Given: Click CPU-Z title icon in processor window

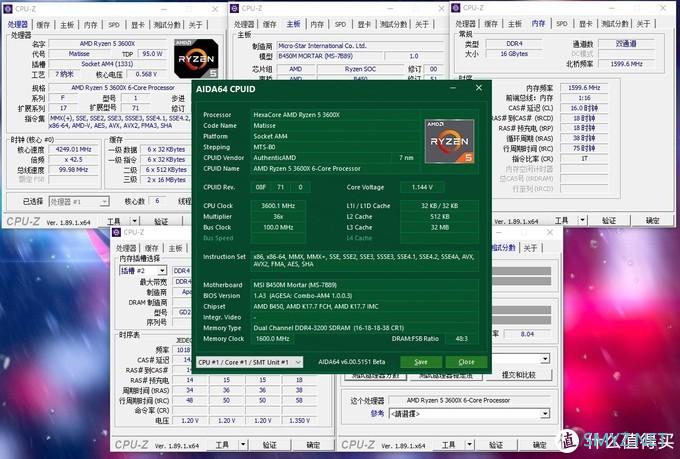Looking at the screenshot, I should [x=9, y=9].
